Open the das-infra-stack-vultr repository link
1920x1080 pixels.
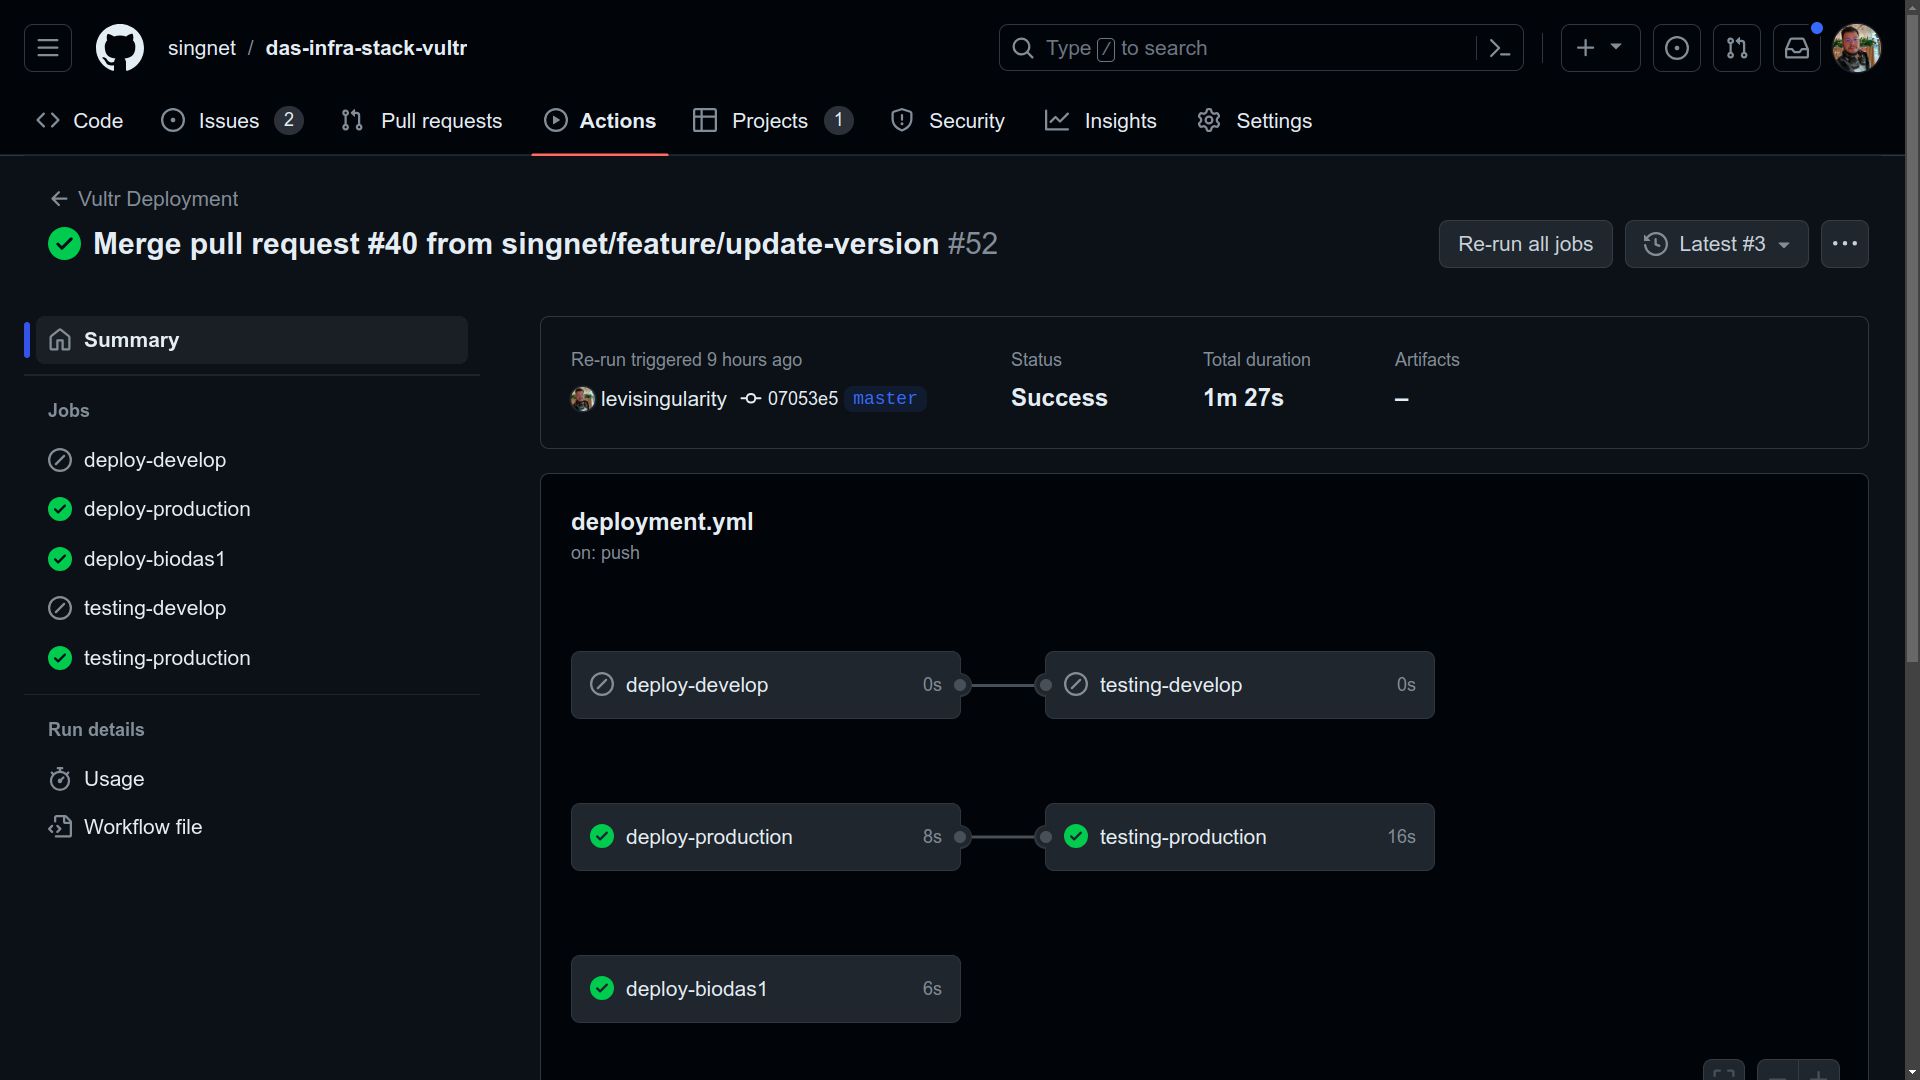coord(366,48)
